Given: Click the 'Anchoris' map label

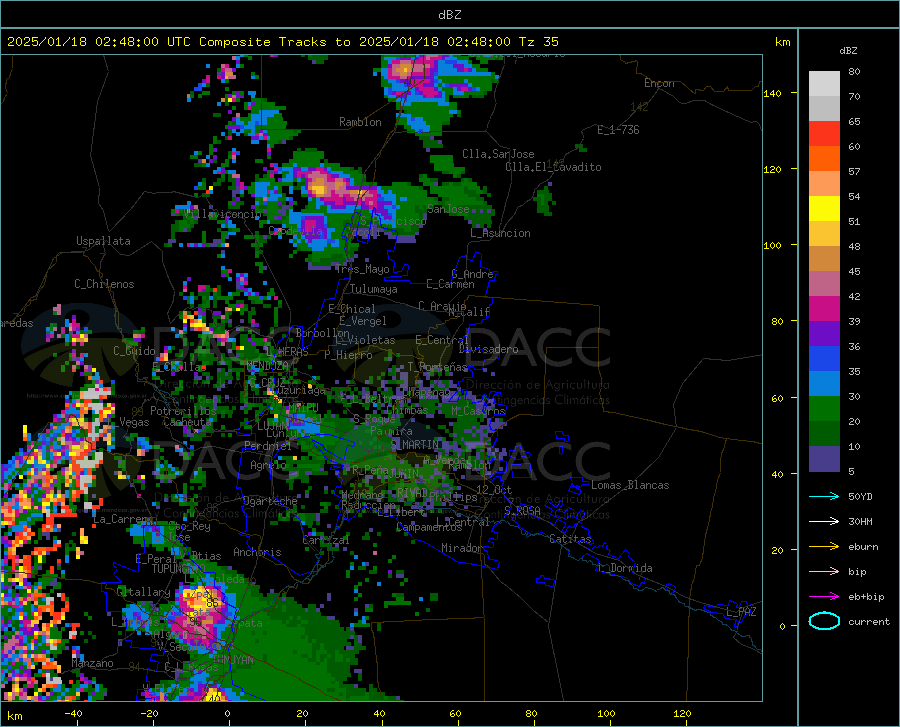Looking at the screenshot, I should 257,552.
